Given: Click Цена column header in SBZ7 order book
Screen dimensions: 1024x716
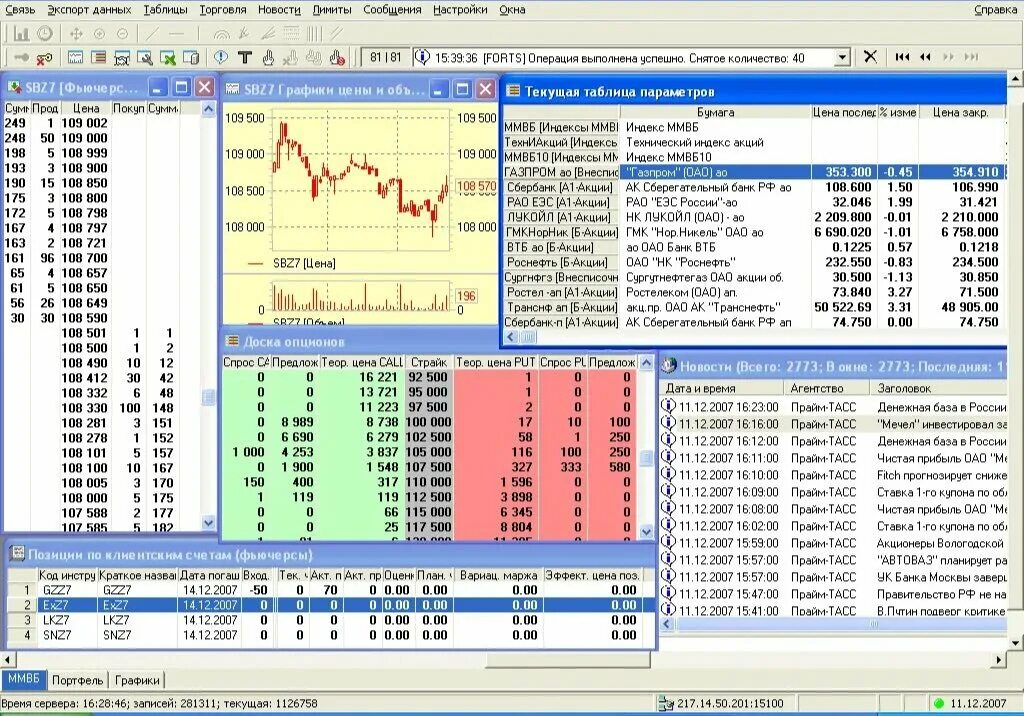Looking at the screenshot, I should tap(86, 108).
